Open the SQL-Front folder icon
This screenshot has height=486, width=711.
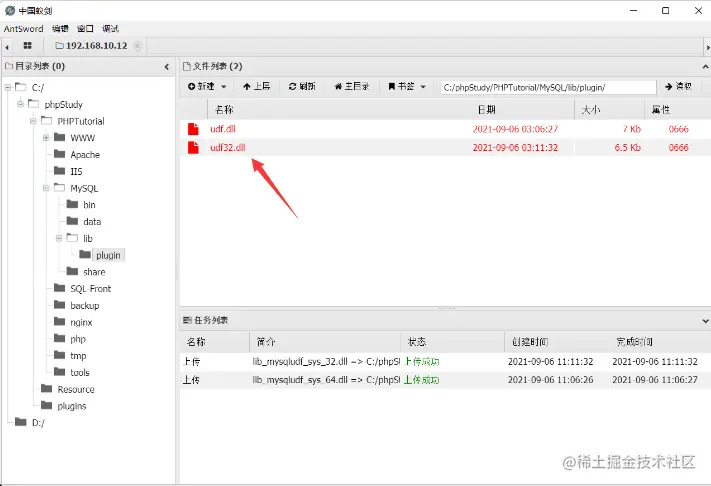(59, 288)
